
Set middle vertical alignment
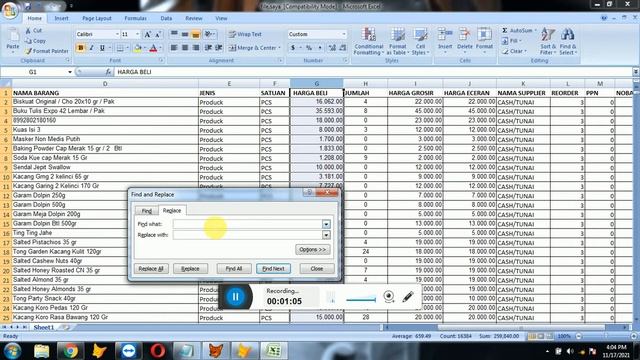coord(185,34)
